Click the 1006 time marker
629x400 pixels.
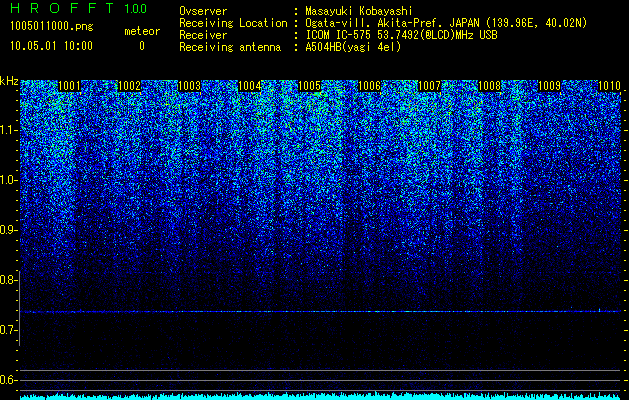(x=369, y=86)
